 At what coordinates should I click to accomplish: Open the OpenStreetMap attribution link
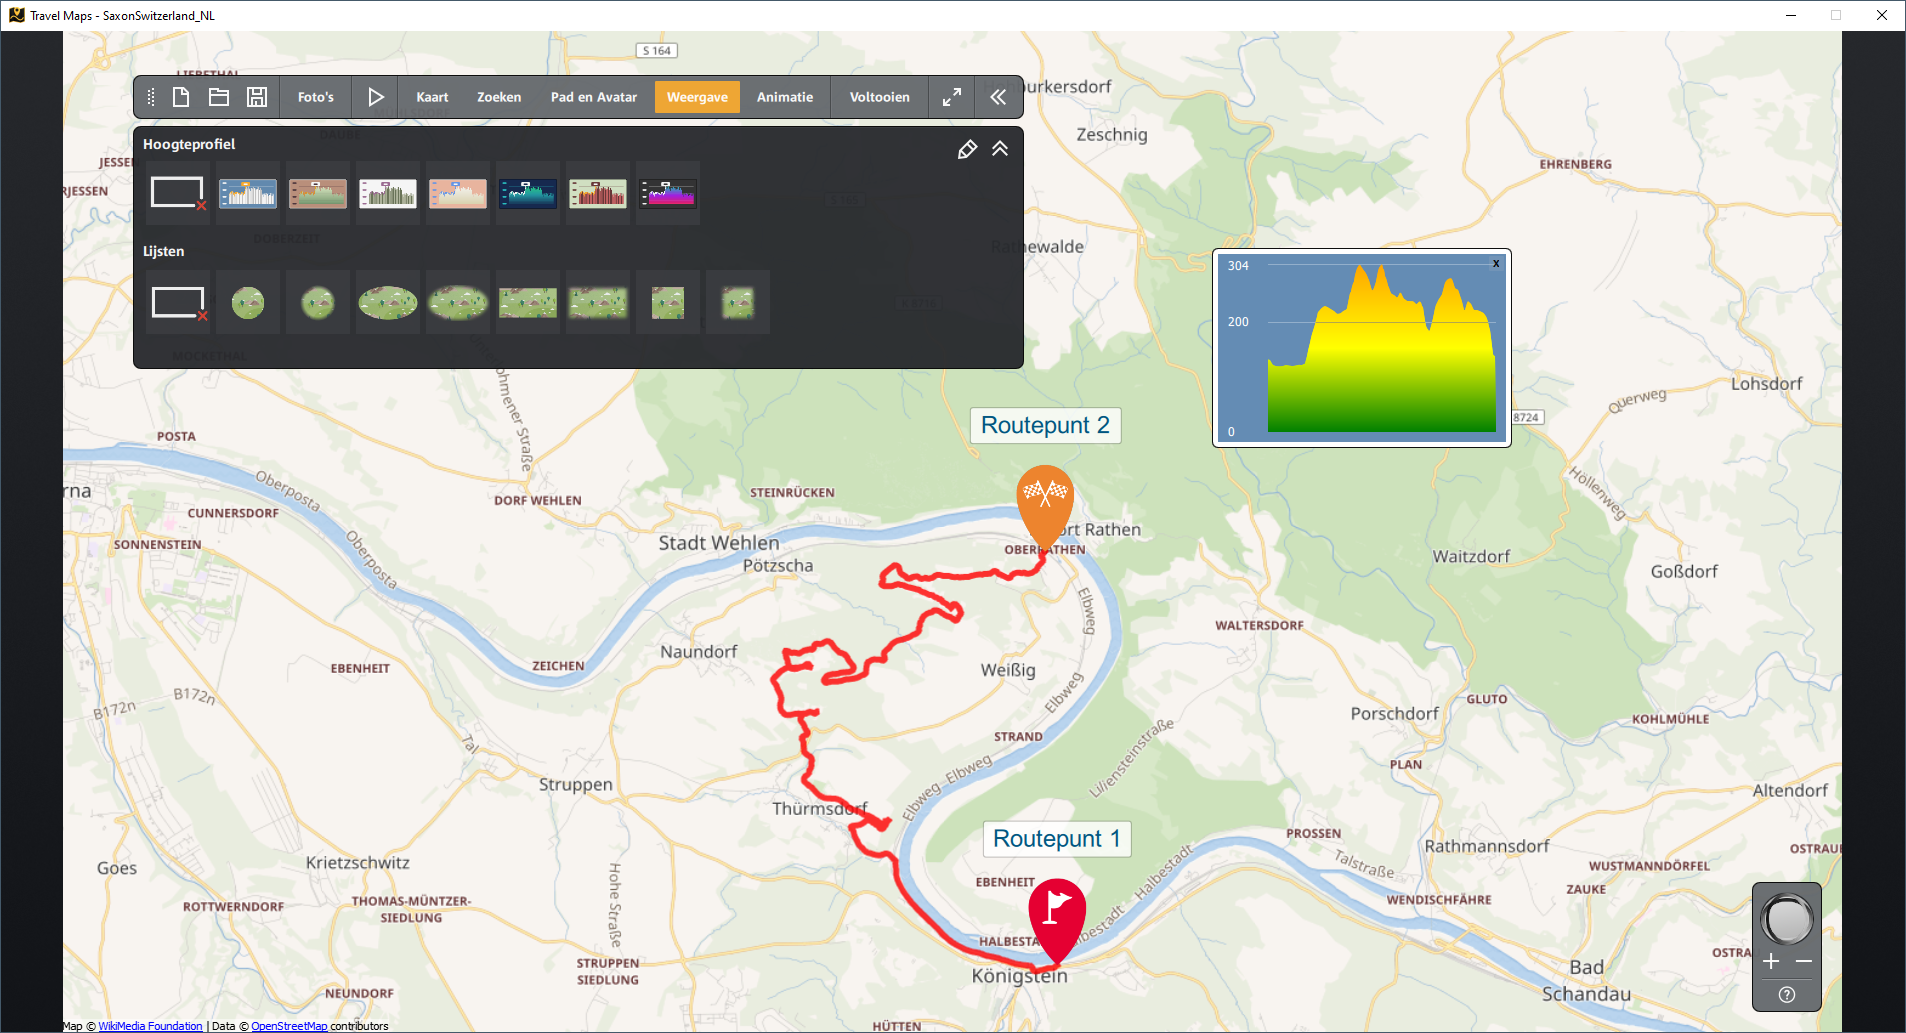tap(289, 1026)
